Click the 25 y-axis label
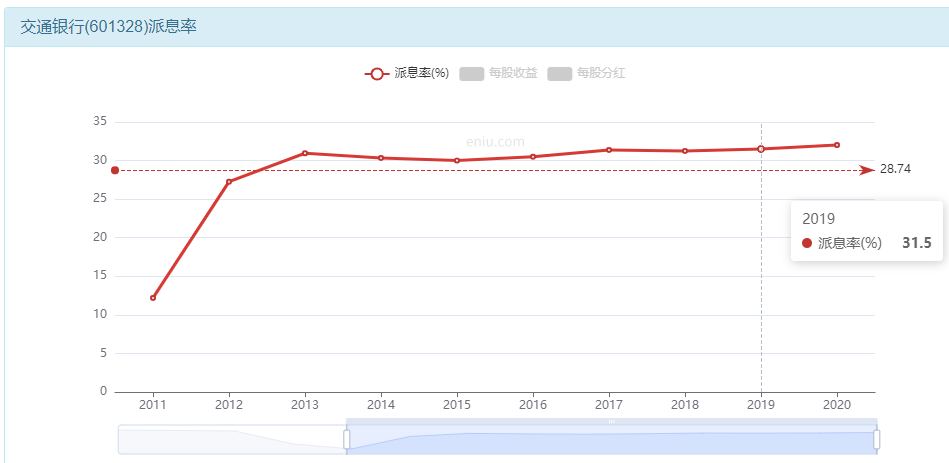The width and height of the screenshot is (949, 463). (100, 199)
